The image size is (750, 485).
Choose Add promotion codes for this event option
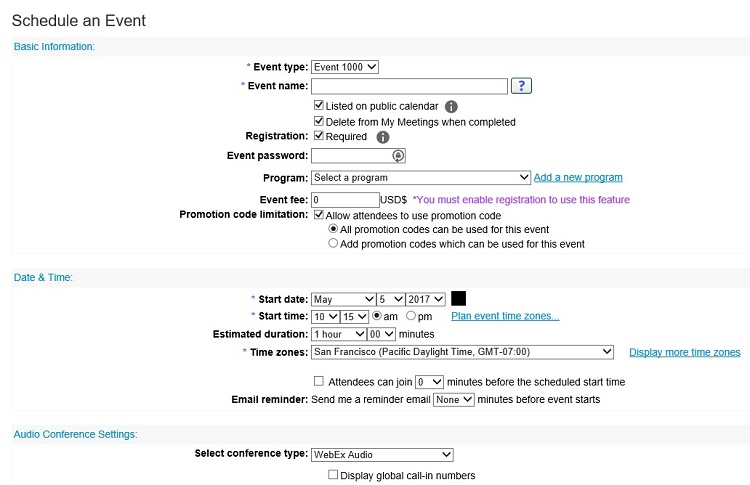[x=334, y=244]
